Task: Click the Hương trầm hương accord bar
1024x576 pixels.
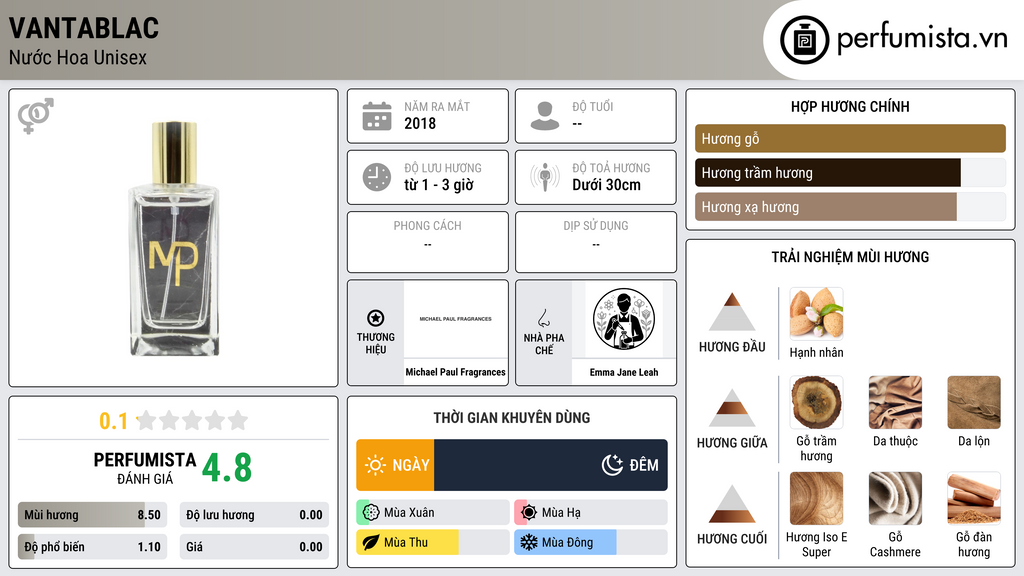Action: click(850, 173)
